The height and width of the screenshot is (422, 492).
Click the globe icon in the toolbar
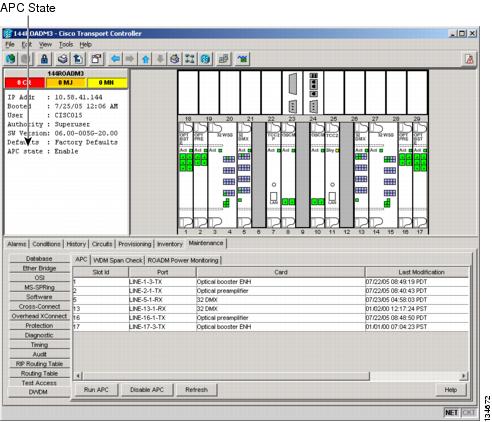11,59
